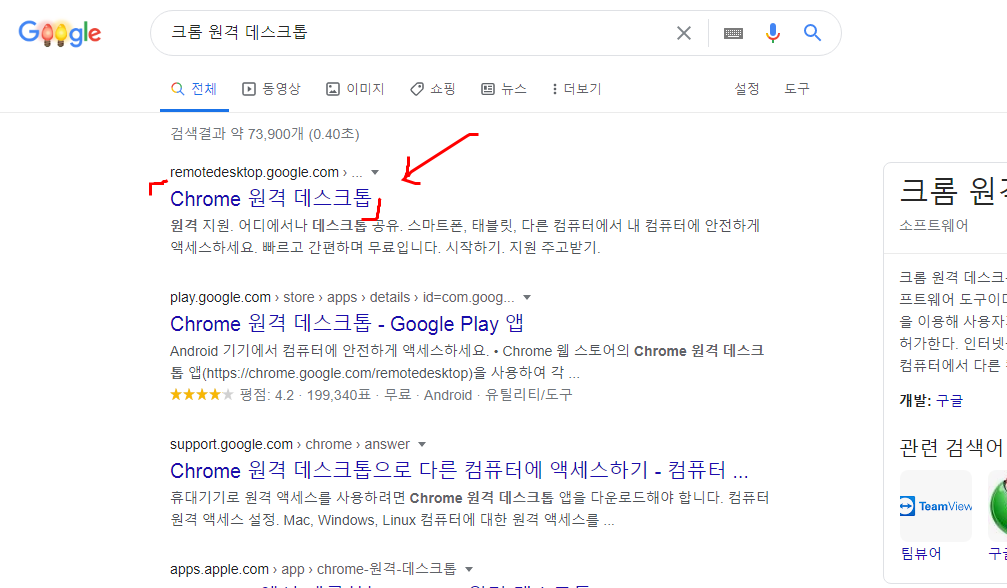
Task: Click the remotedesktop.google.com URL text
Action: 254,172
